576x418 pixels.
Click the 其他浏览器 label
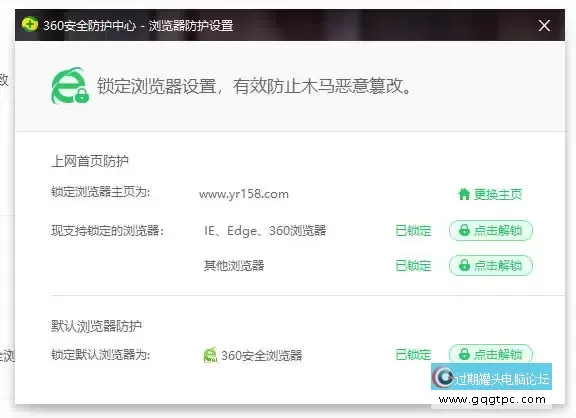[x=234, y=265]
